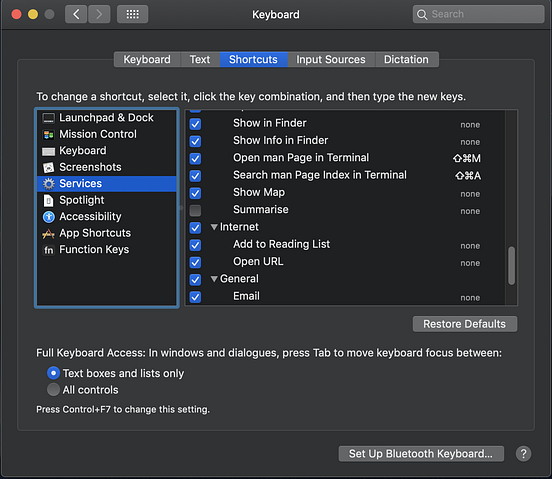
Task: Click the help question mark button
Action: 523,454
